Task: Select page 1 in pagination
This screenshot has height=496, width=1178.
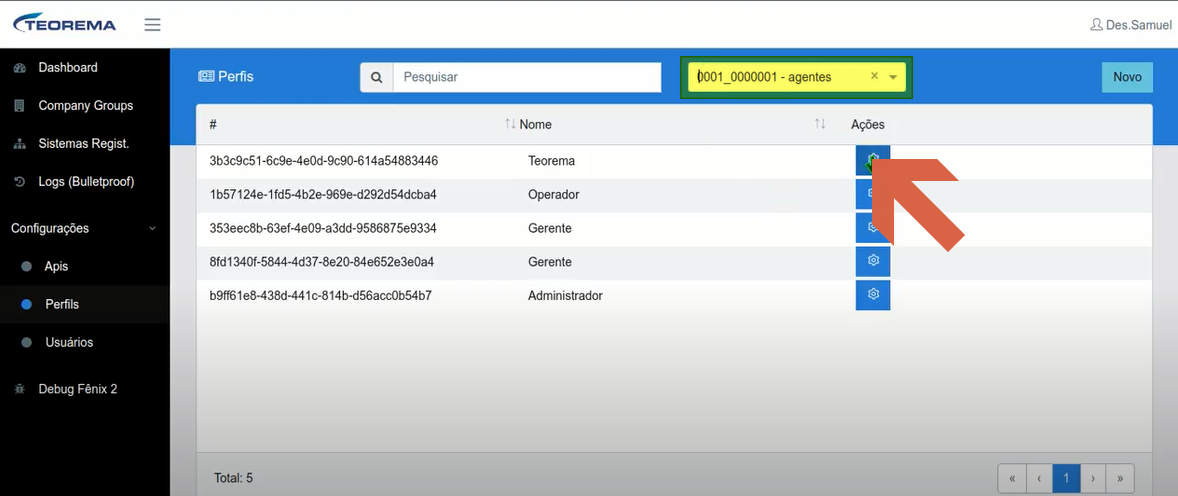Action: pyautogui.click(x=1066, y=478)
